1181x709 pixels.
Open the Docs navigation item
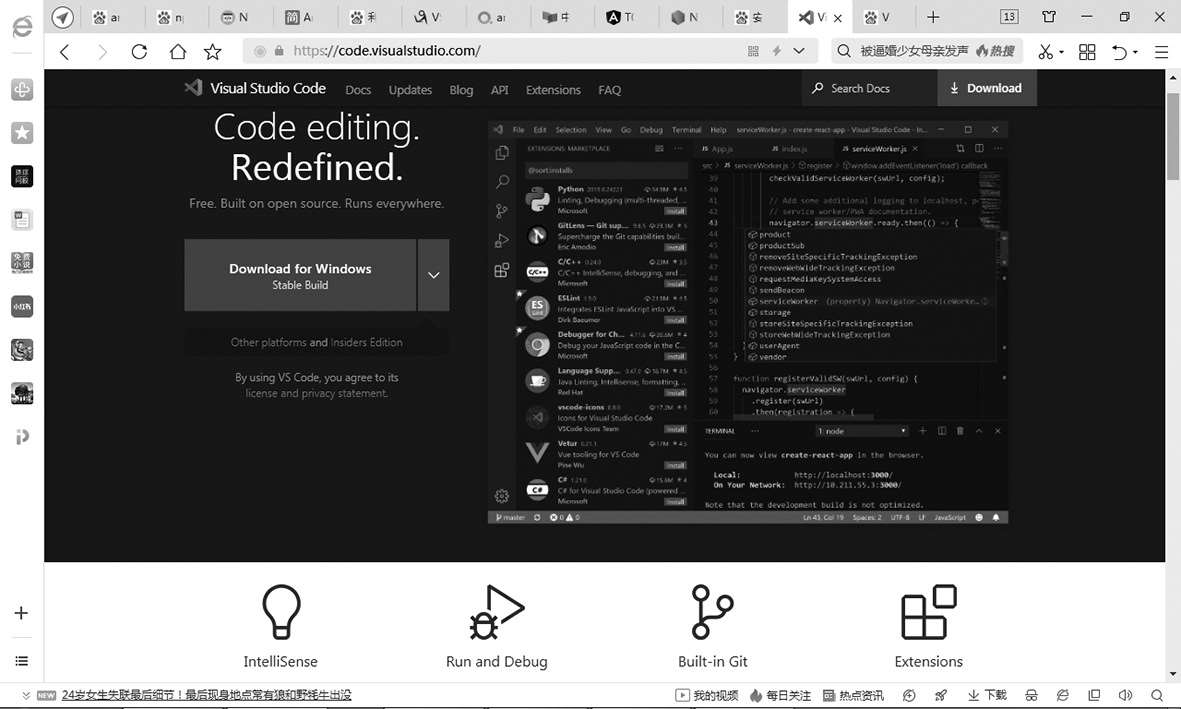358,90
